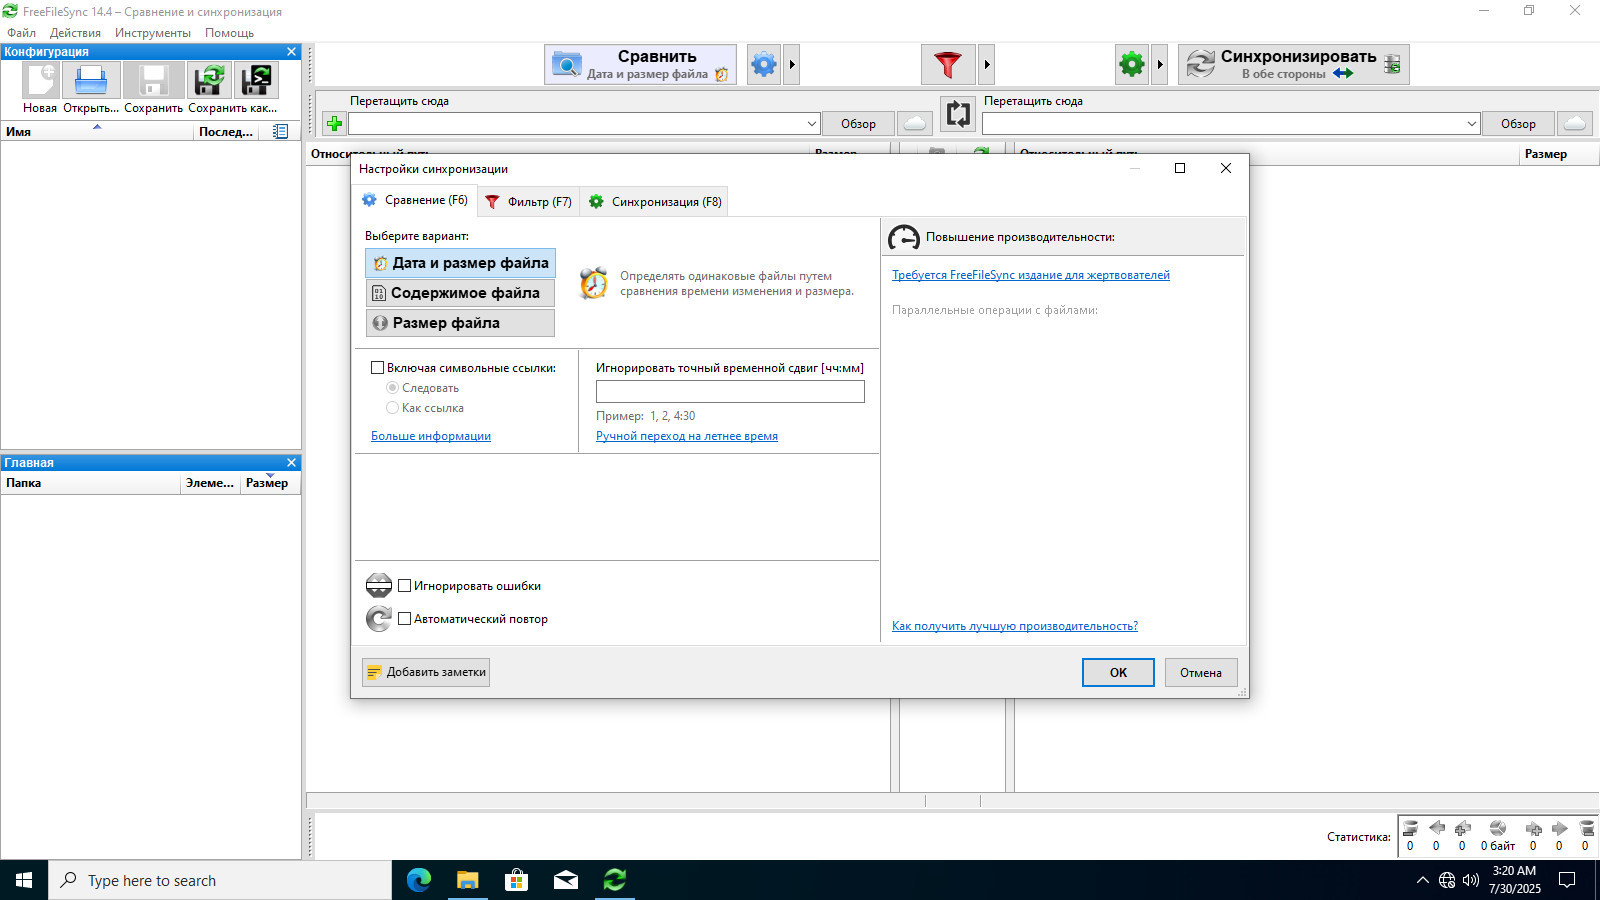Viewport: 1600px width, 900px height.
Task: Check Игнорировать ошибки option
Action: coord(405,586)
